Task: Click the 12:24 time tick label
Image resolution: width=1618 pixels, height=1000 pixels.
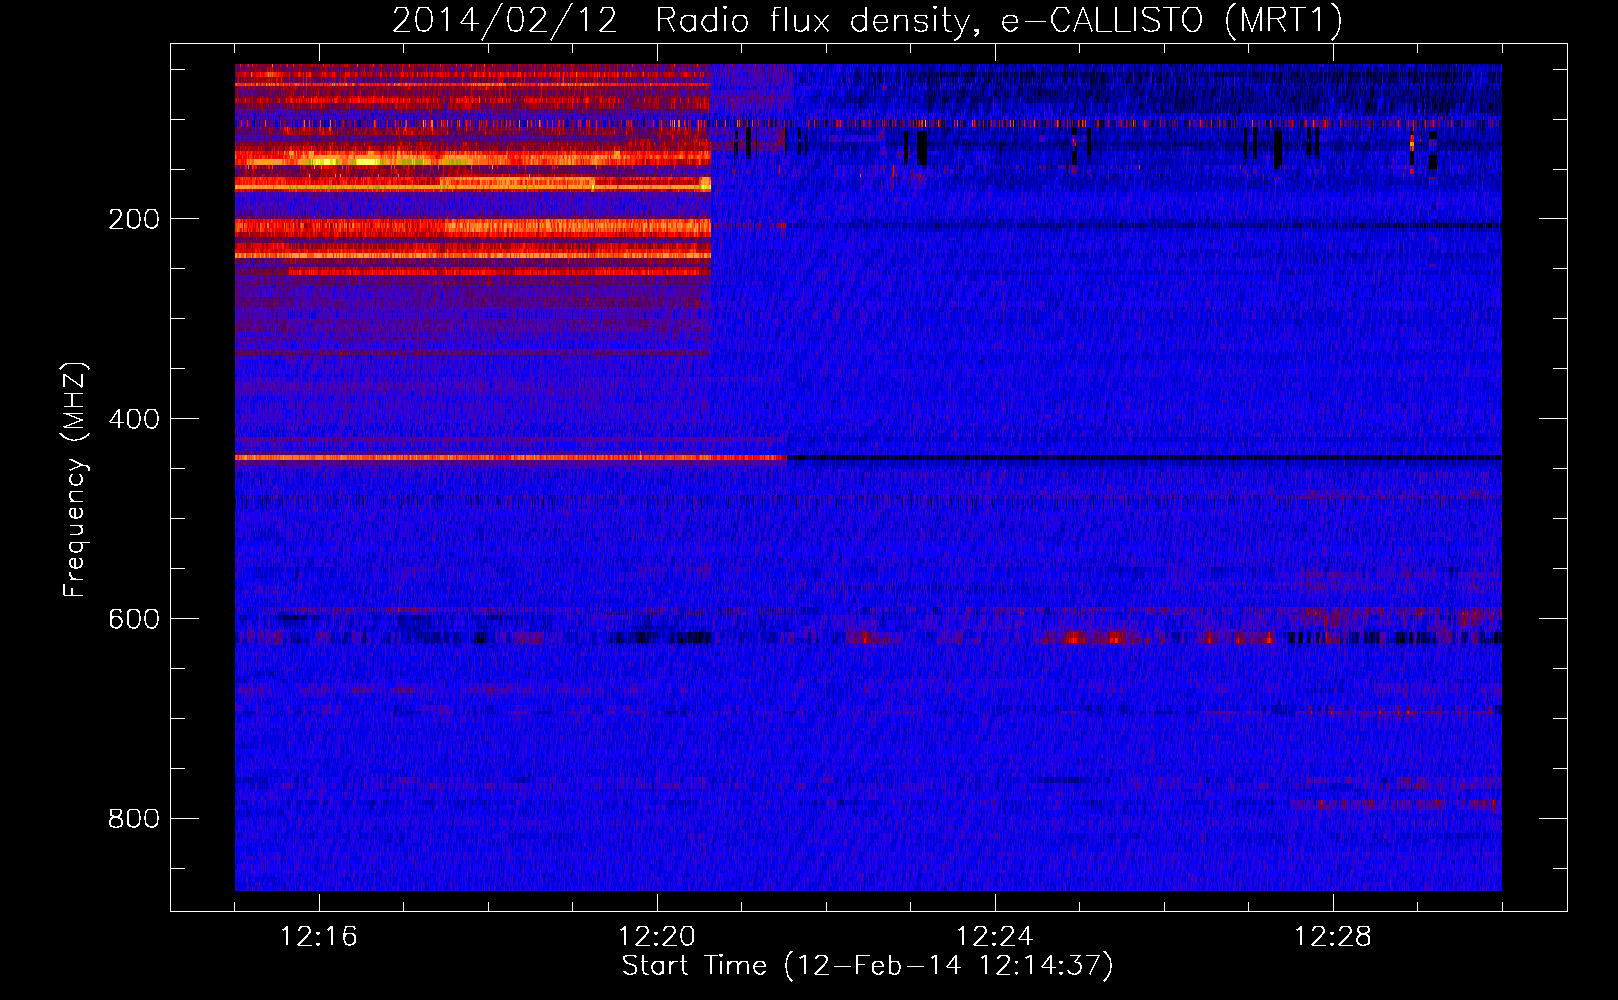Action: click(x=994, y=937)
